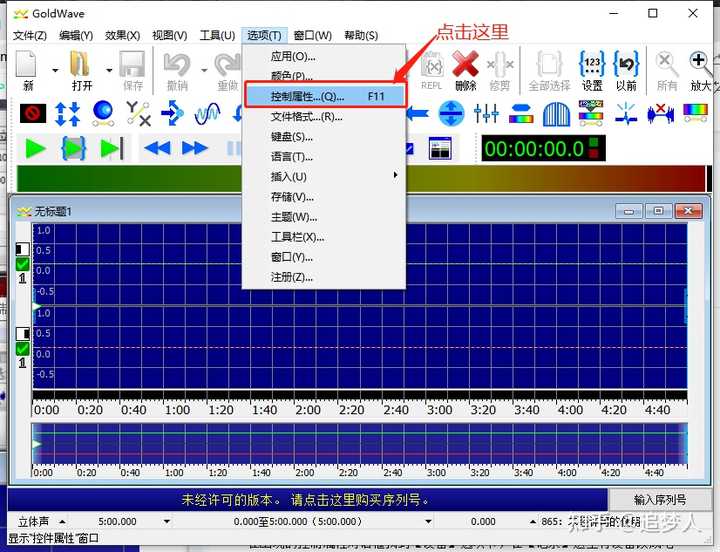Select 工具栏(X)... menu entry
720x552 pixels.
324,237
